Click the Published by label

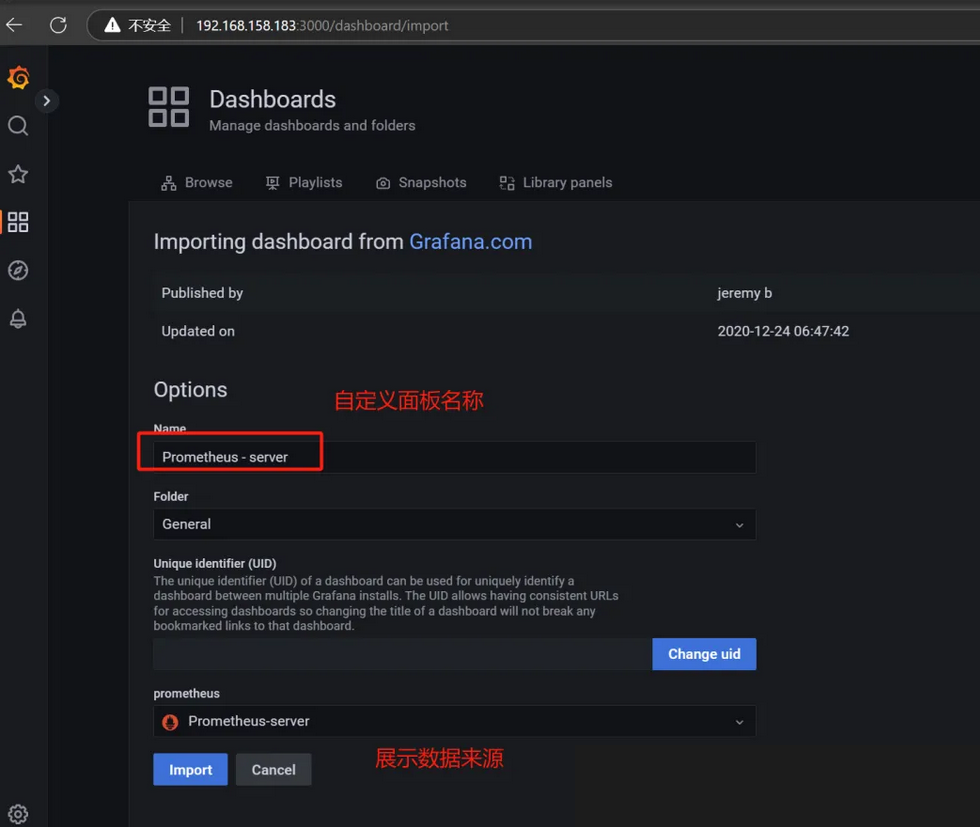pos(202,293)
